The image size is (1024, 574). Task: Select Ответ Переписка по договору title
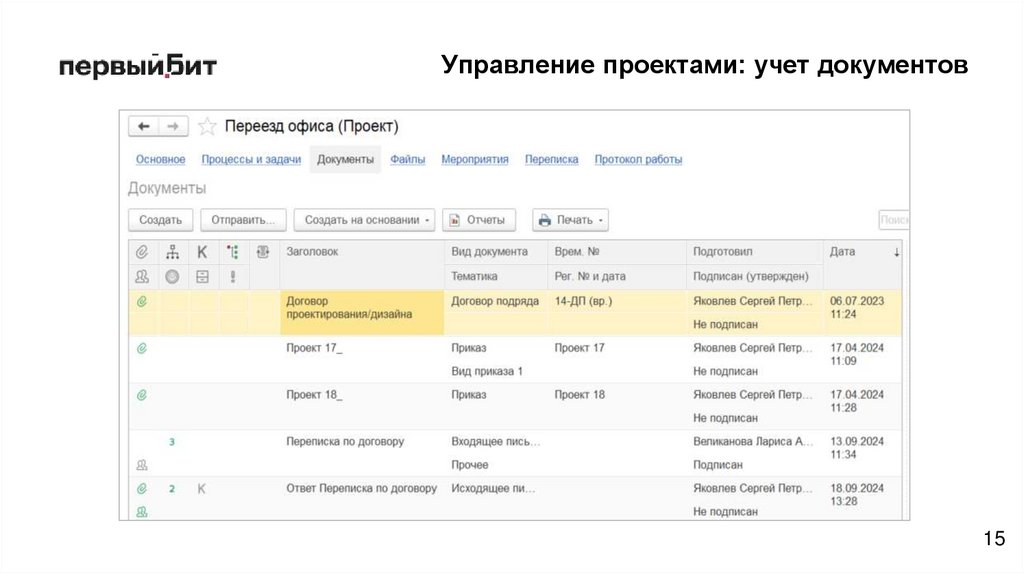[361, 488]
